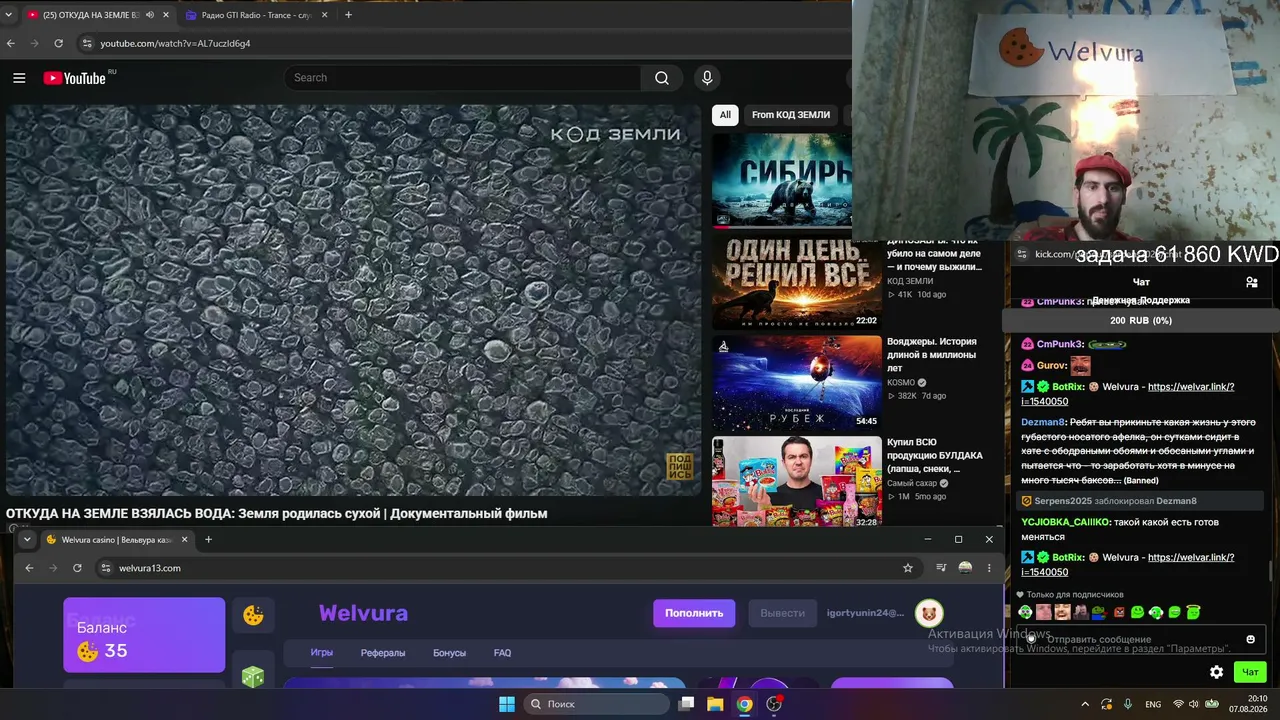Open the Windows Start menu
Viewport: 1280px width, 720px height.
tap(506, 704)
